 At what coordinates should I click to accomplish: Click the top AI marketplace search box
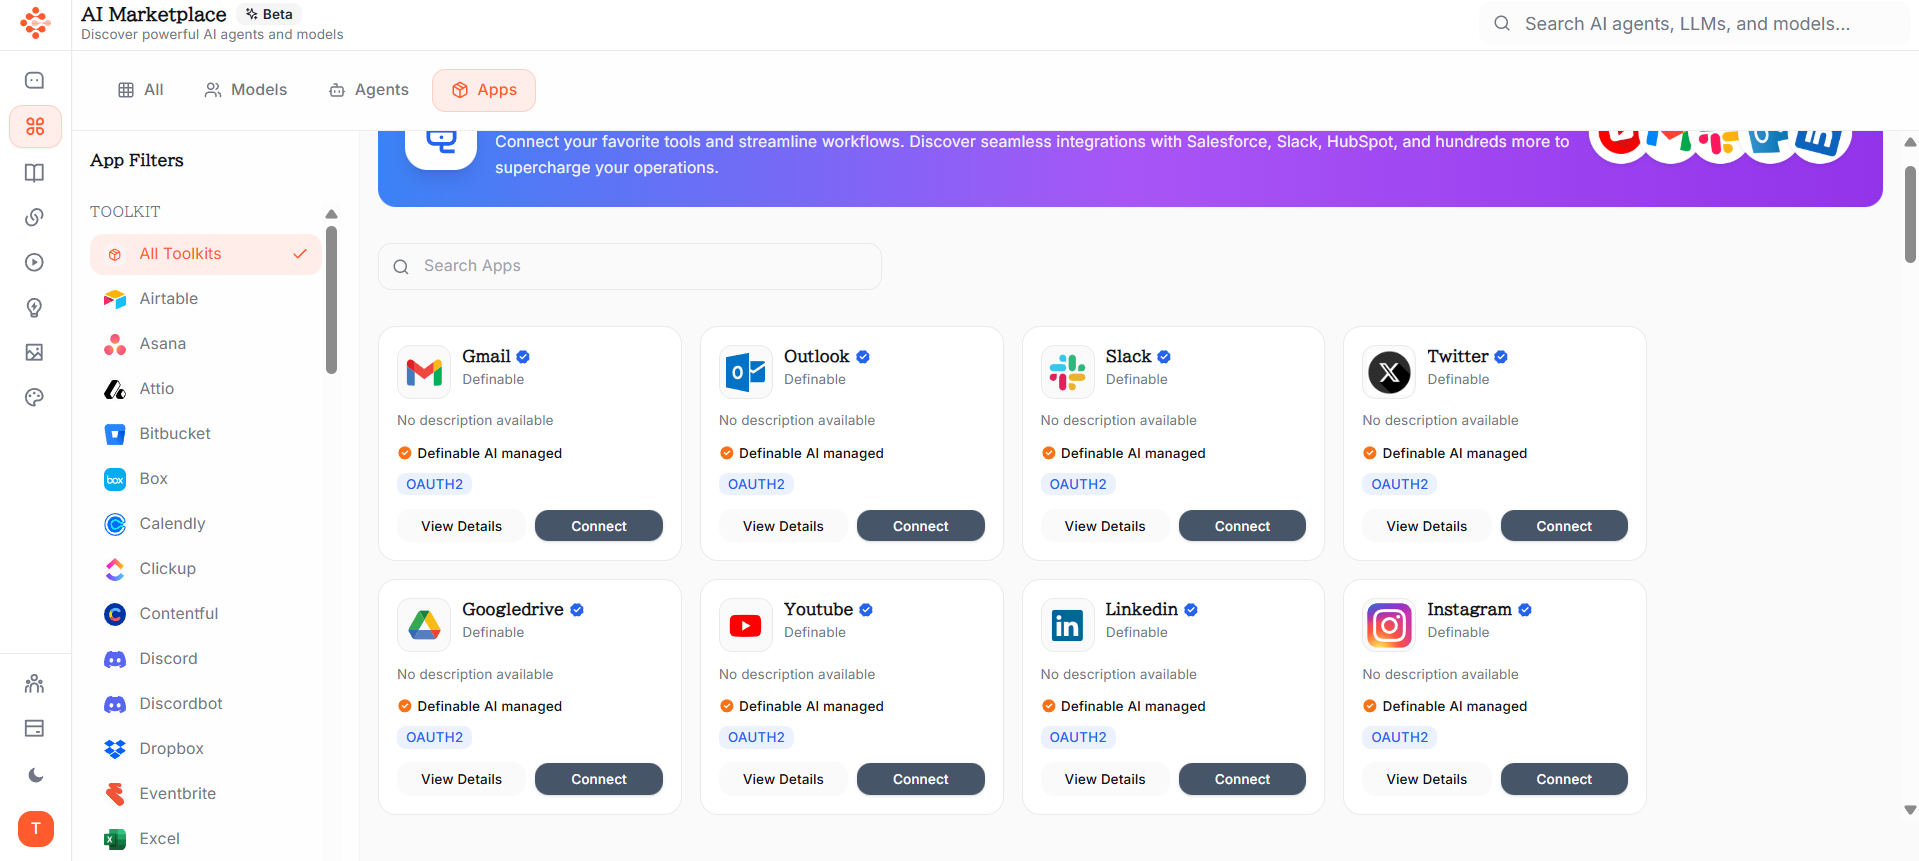coord(1694,24)
